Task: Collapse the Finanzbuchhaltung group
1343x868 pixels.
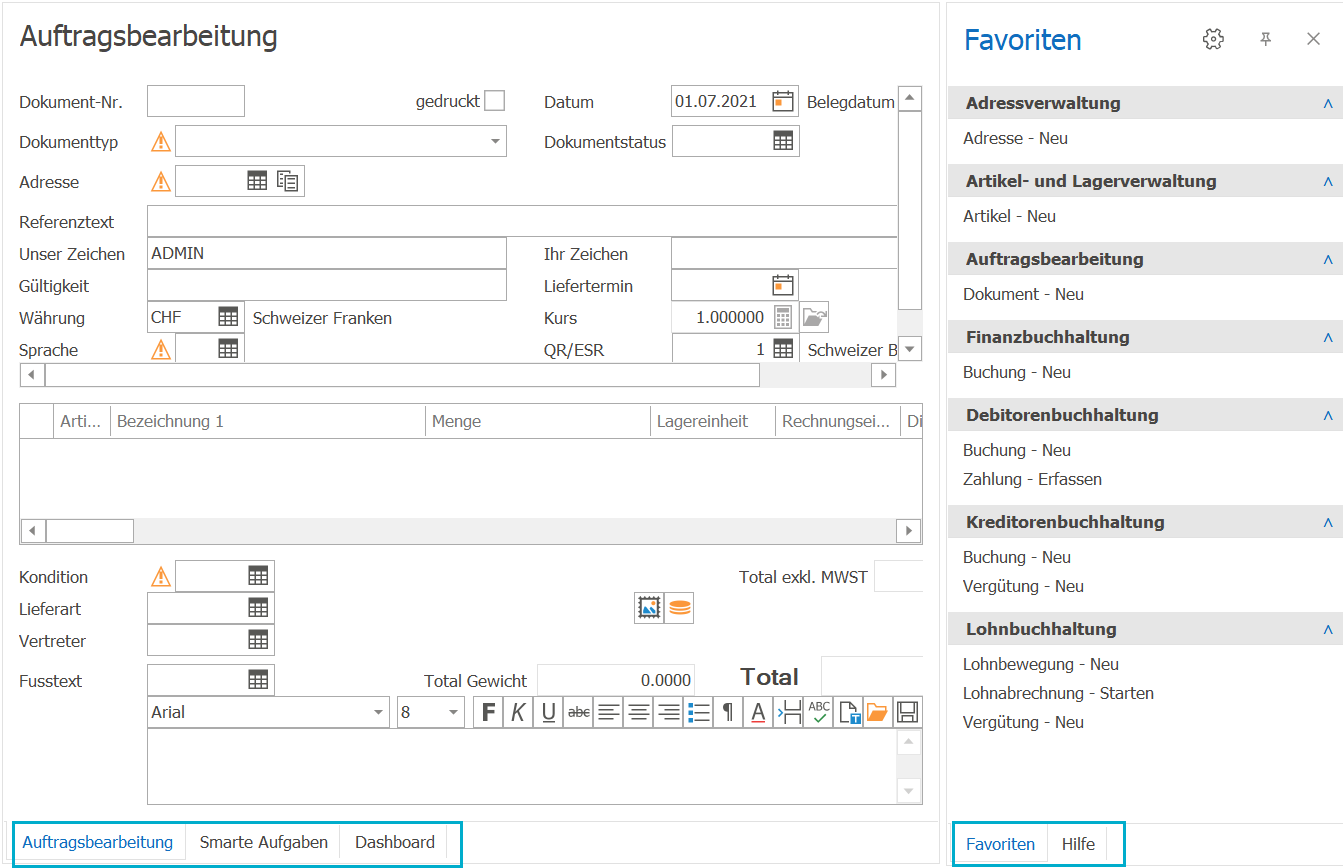Action: coord(1328,337)
